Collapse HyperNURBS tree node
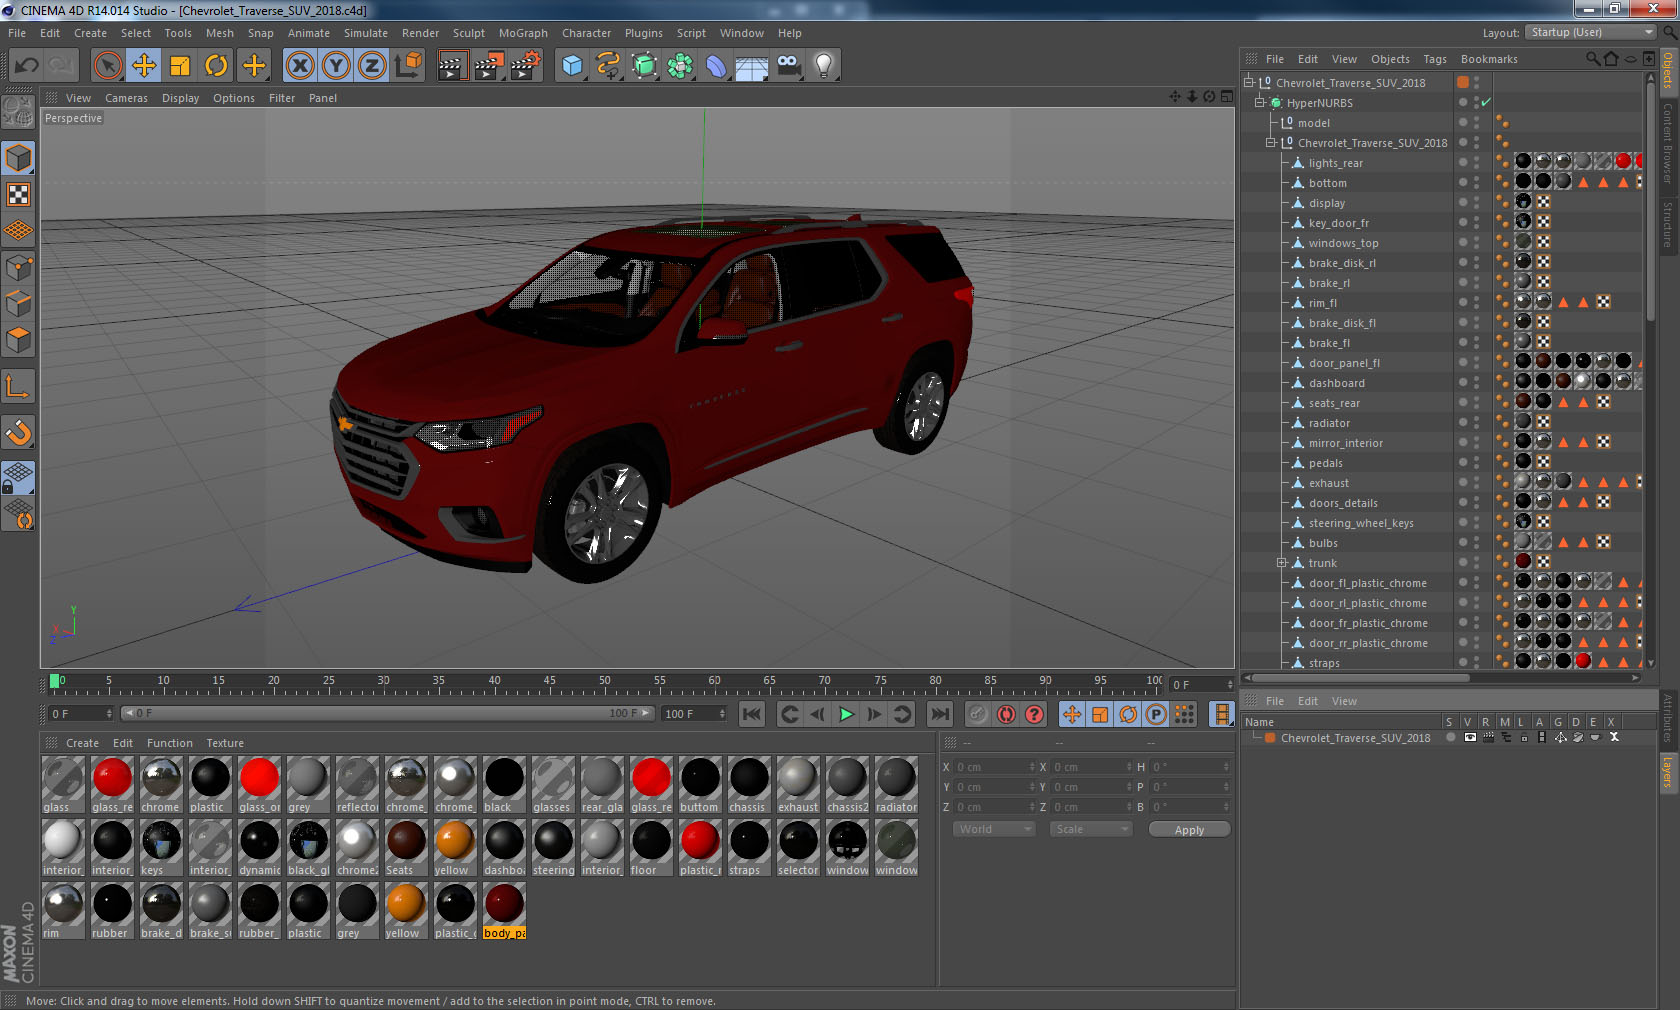Screen dimensions: 1680x1010 coord(1260,102)
